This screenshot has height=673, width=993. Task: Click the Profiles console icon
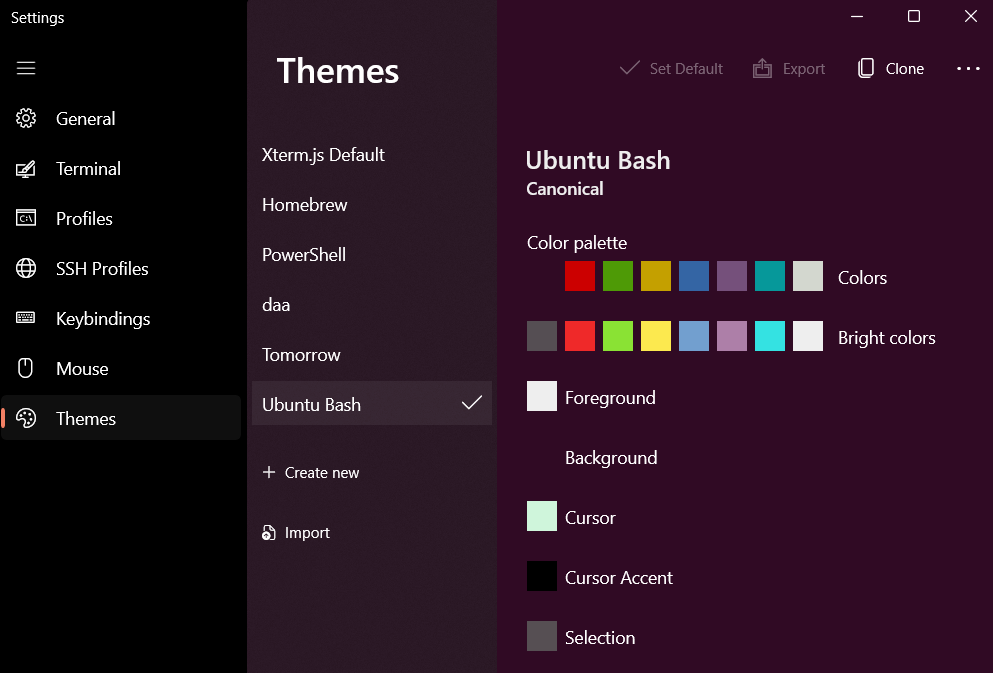coord(26,219)
